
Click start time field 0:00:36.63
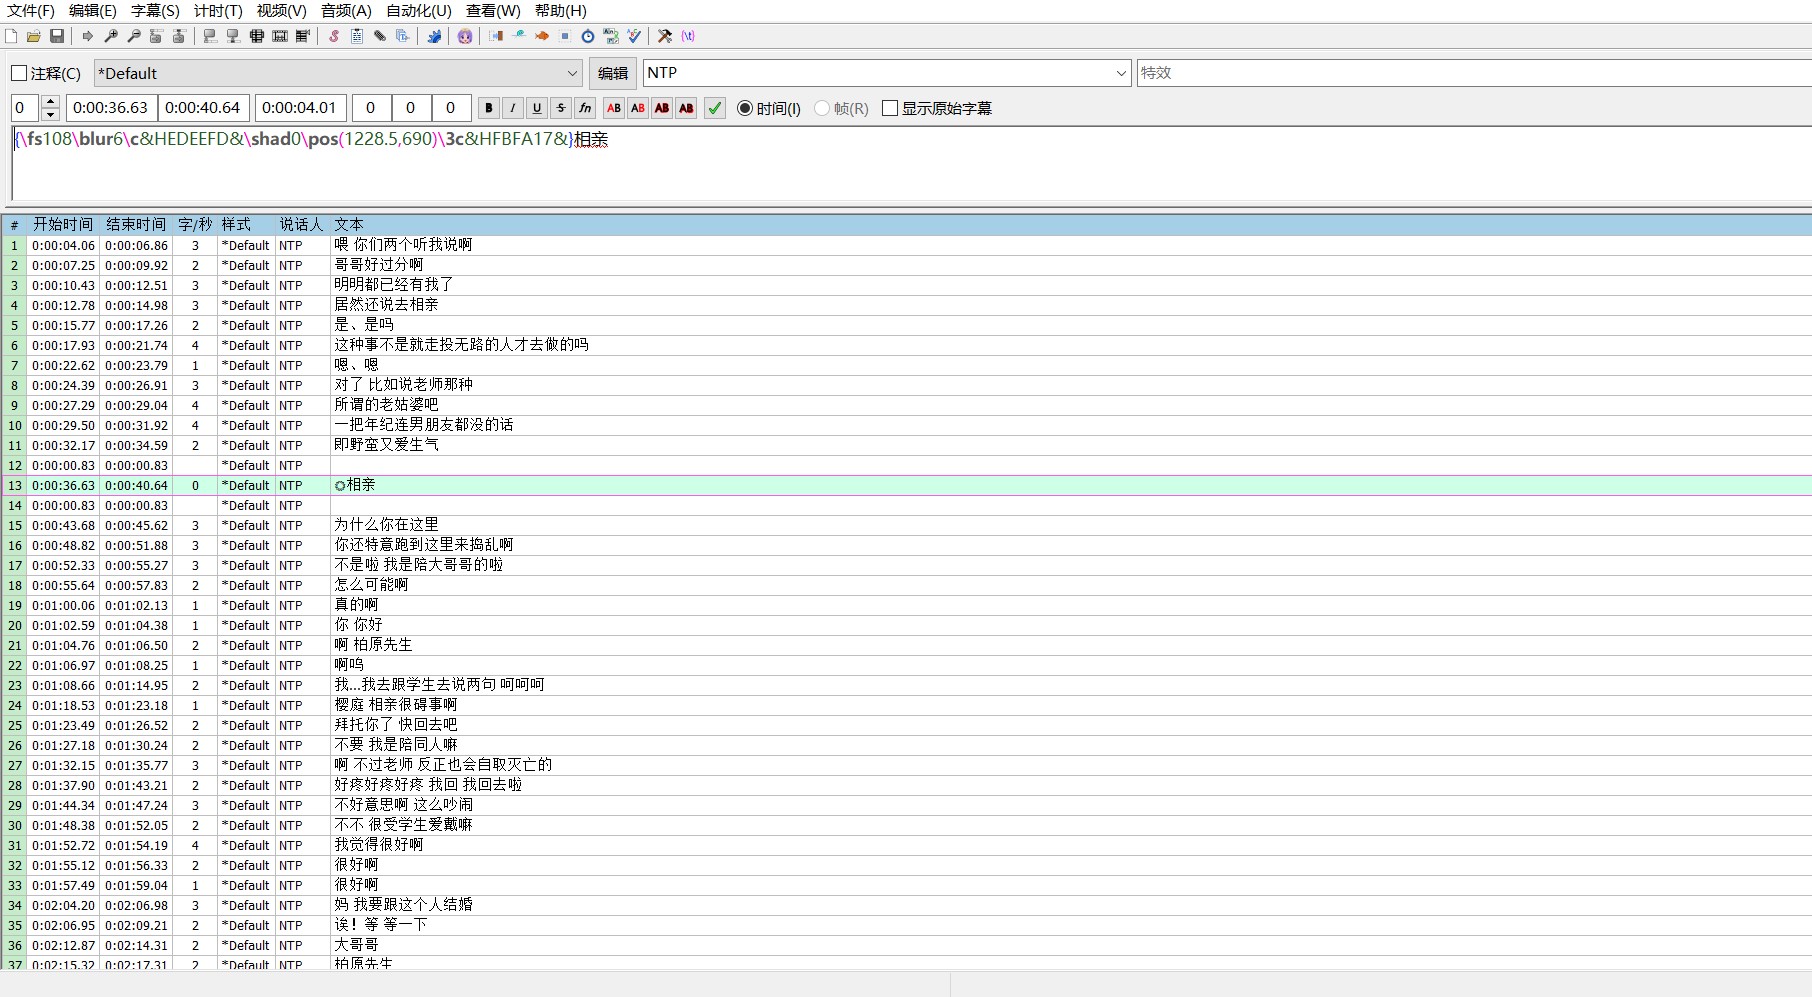point(111,108)
